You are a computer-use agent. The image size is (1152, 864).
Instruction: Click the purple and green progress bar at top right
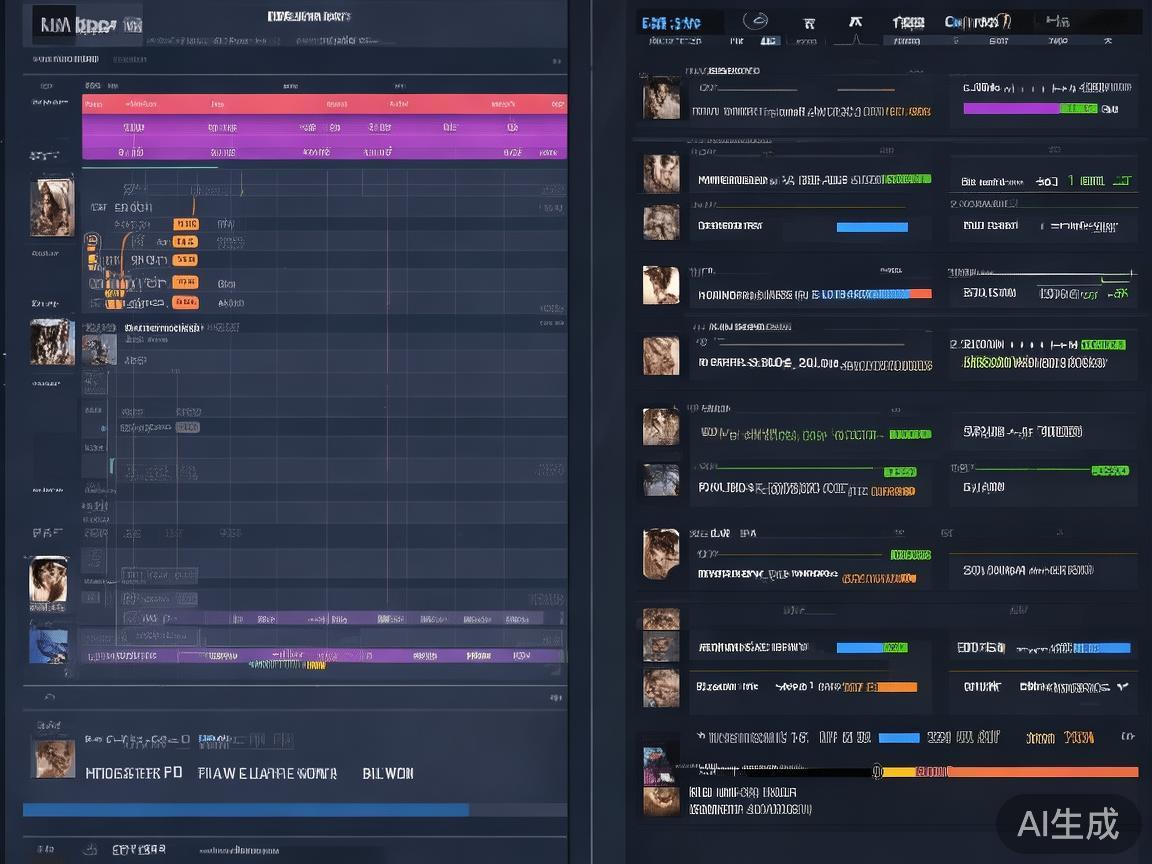click(x=1030, y=108)
